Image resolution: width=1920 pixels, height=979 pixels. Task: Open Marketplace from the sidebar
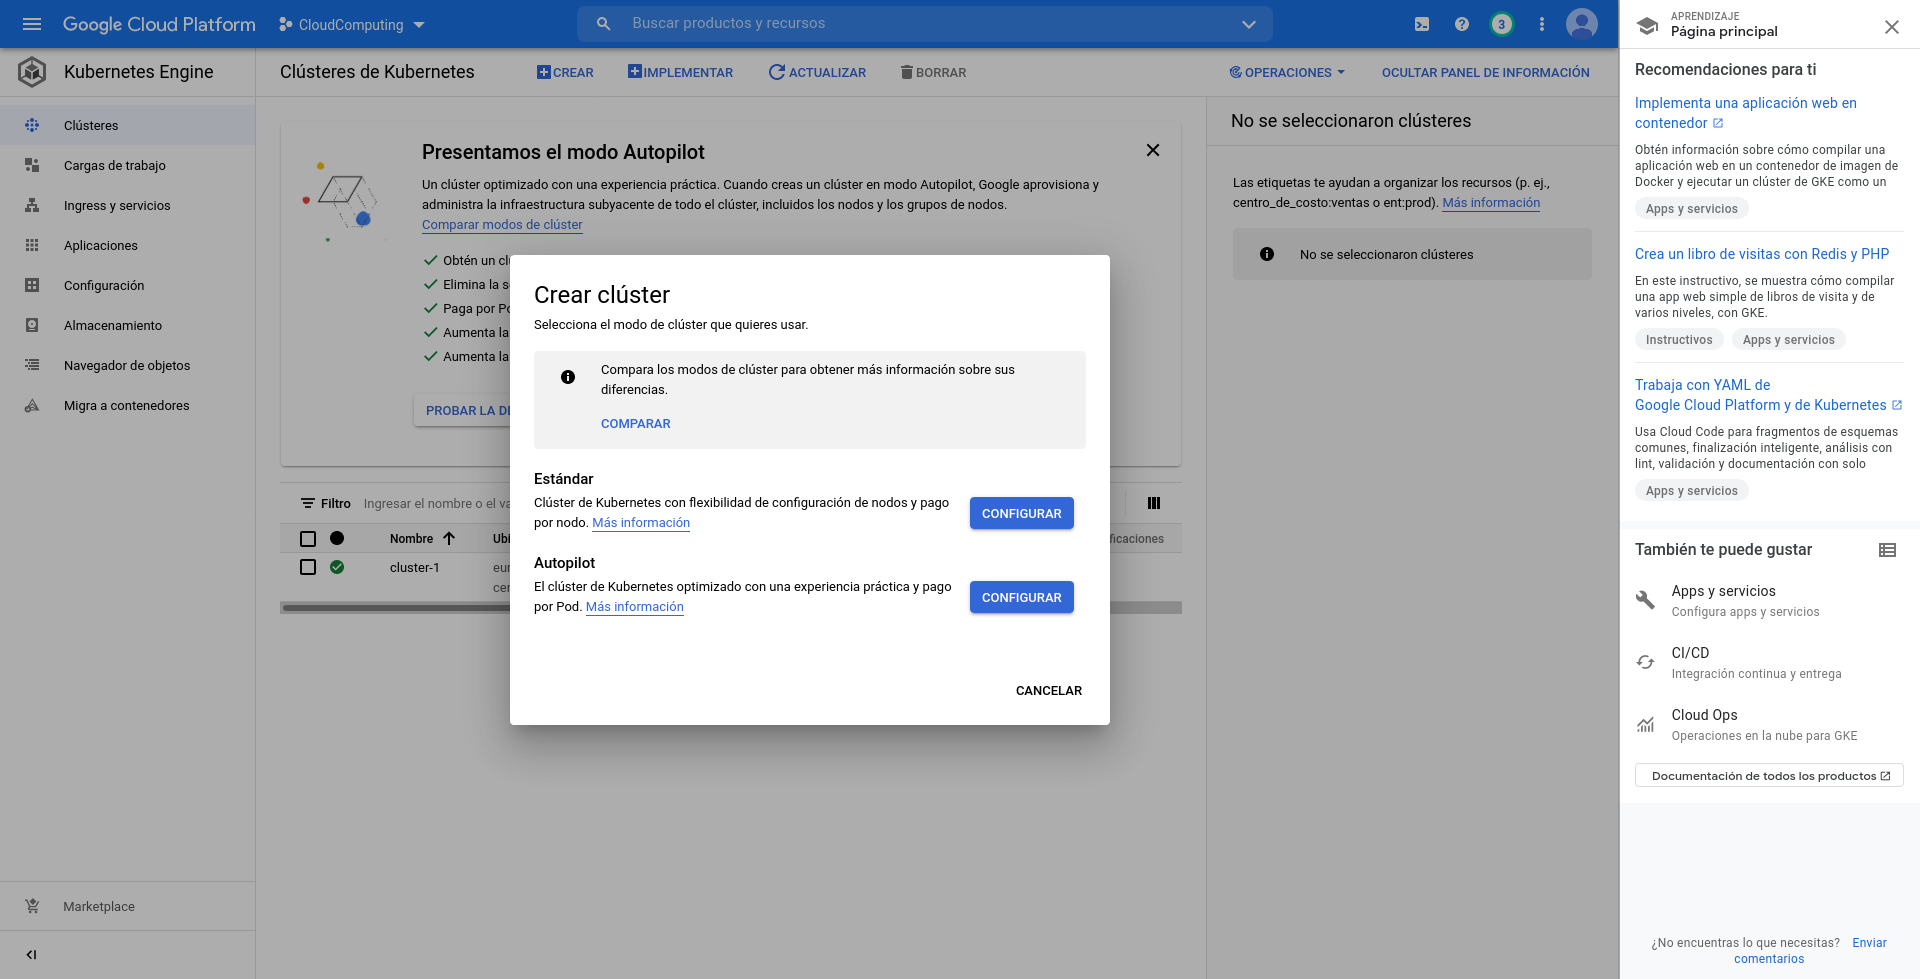click(127, 906)
